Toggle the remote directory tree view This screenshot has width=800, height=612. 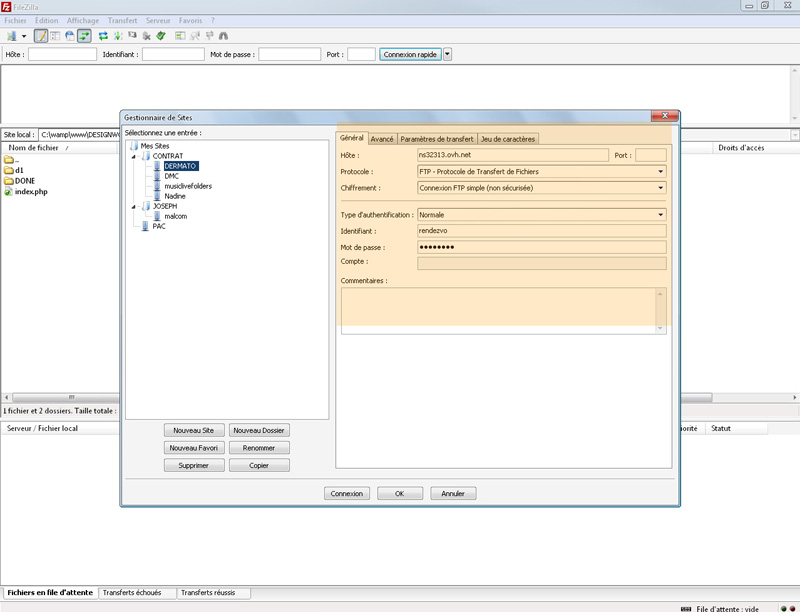[69, 36]
